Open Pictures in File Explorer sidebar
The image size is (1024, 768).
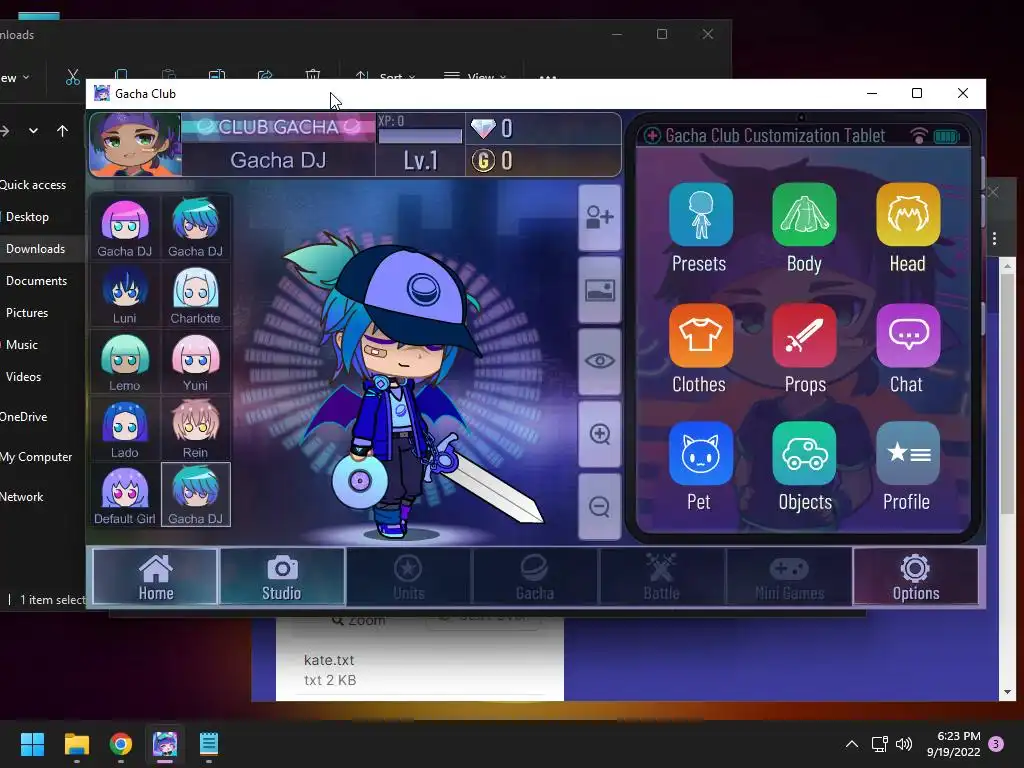(27, 313)
